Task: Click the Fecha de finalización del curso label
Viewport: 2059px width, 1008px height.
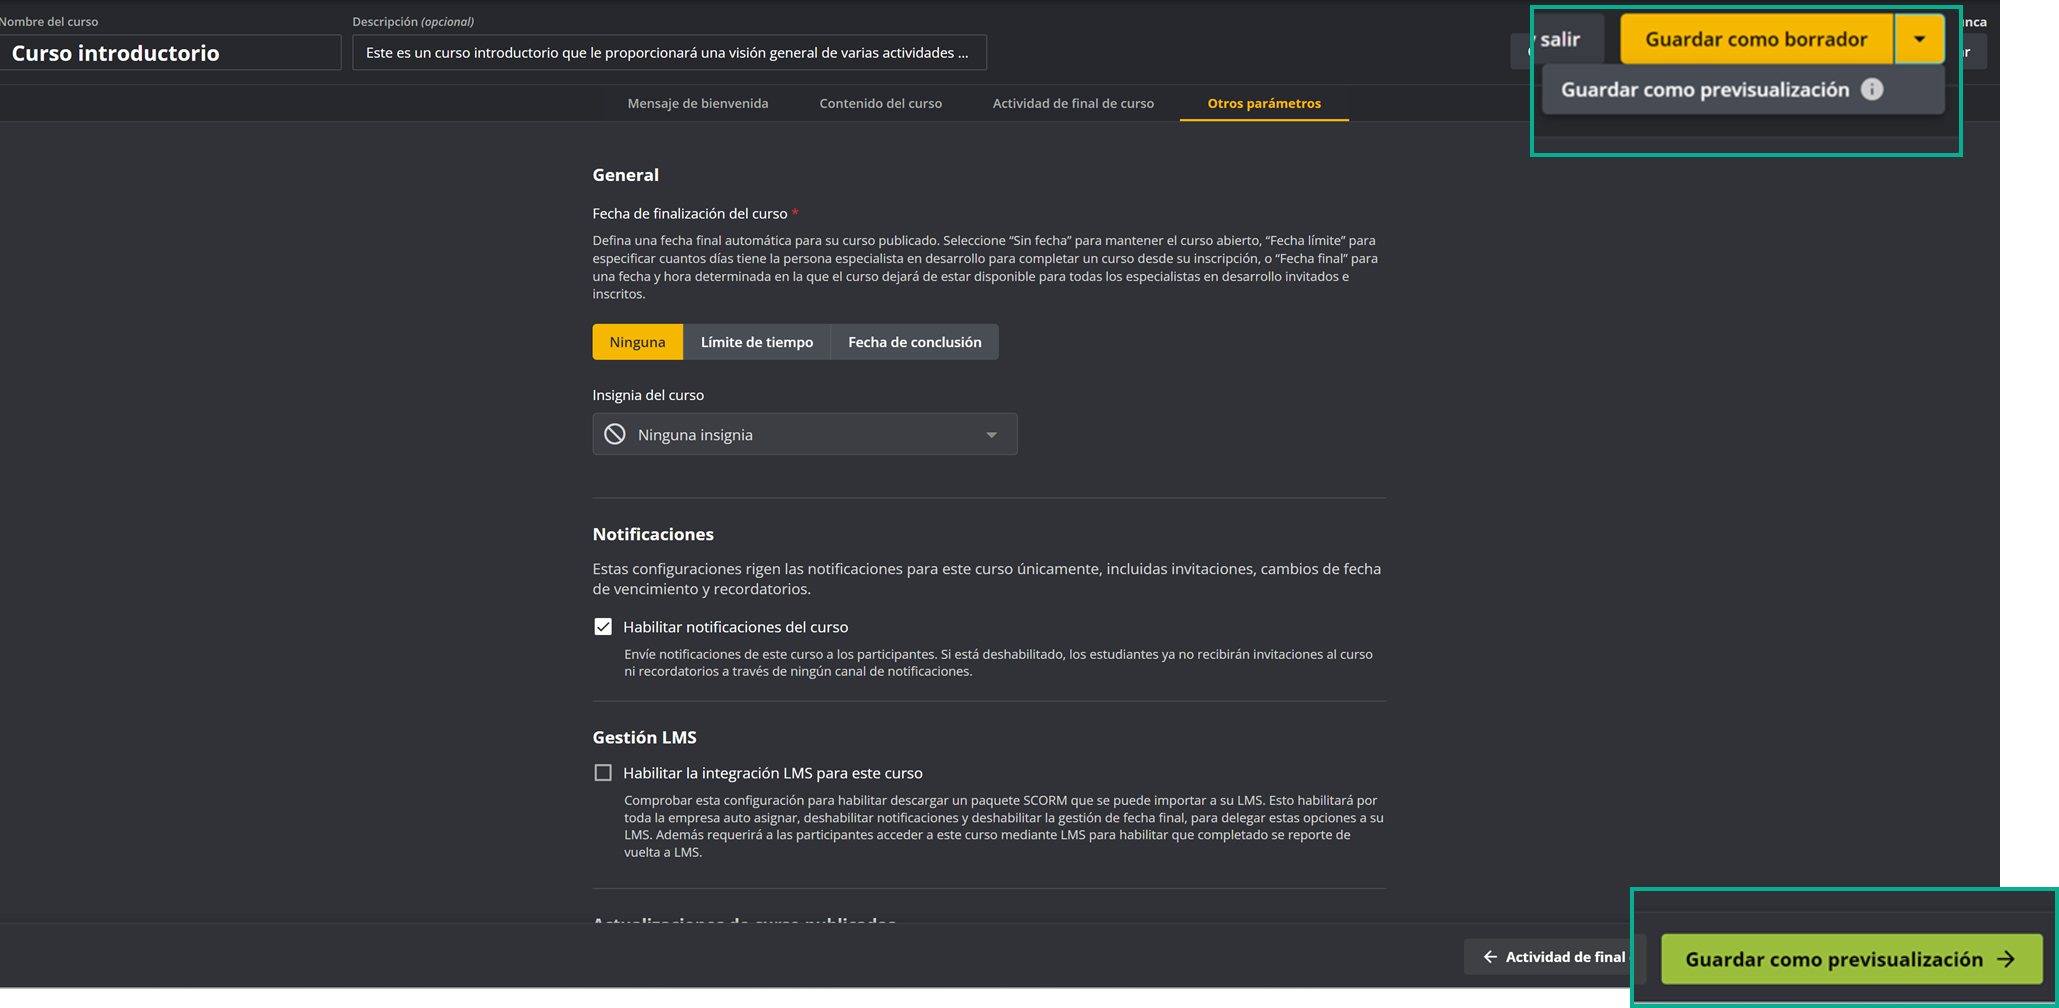Action: [690, 213]
